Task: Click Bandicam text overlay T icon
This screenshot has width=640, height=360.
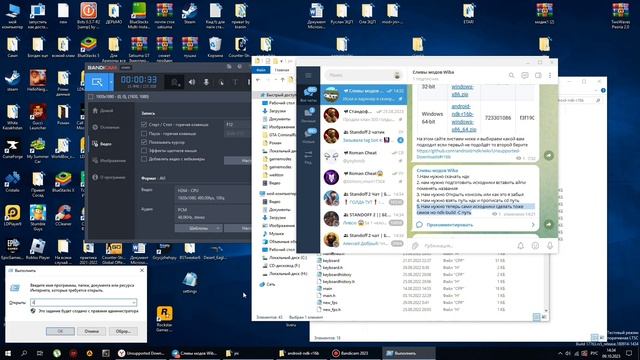Action: [235, 82]
